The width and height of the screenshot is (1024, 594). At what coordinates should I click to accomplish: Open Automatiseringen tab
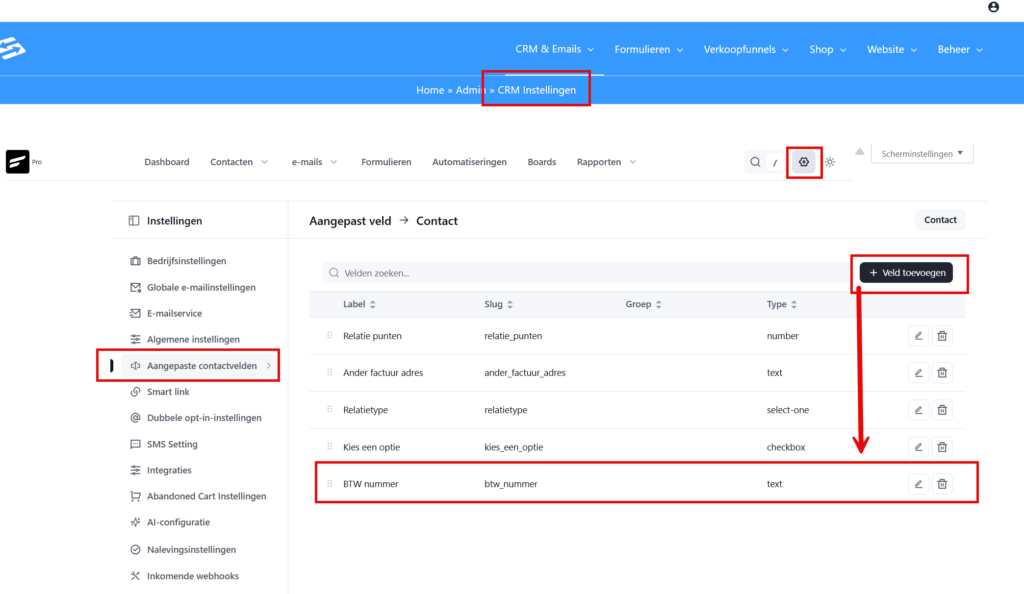pos(469,162)
